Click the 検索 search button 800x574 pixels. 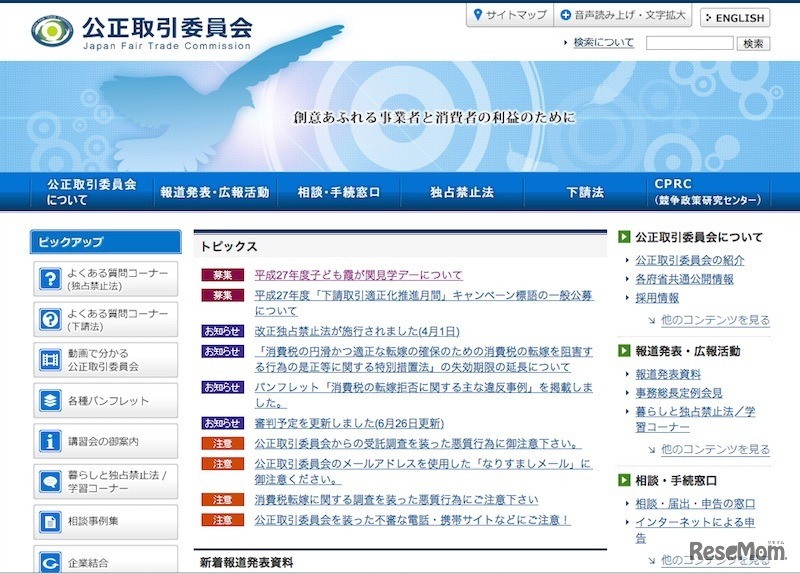click(753, 43)
